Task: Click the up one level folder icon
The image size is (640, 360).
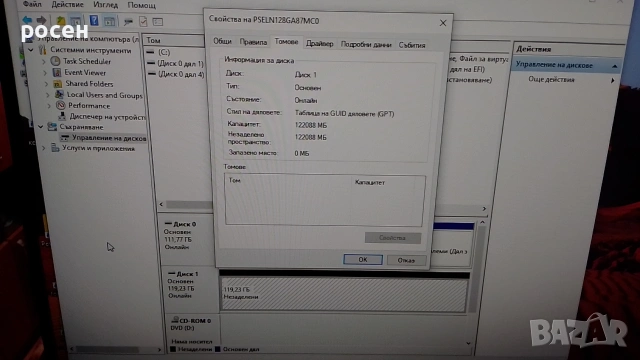Action: tap(60, 20)
